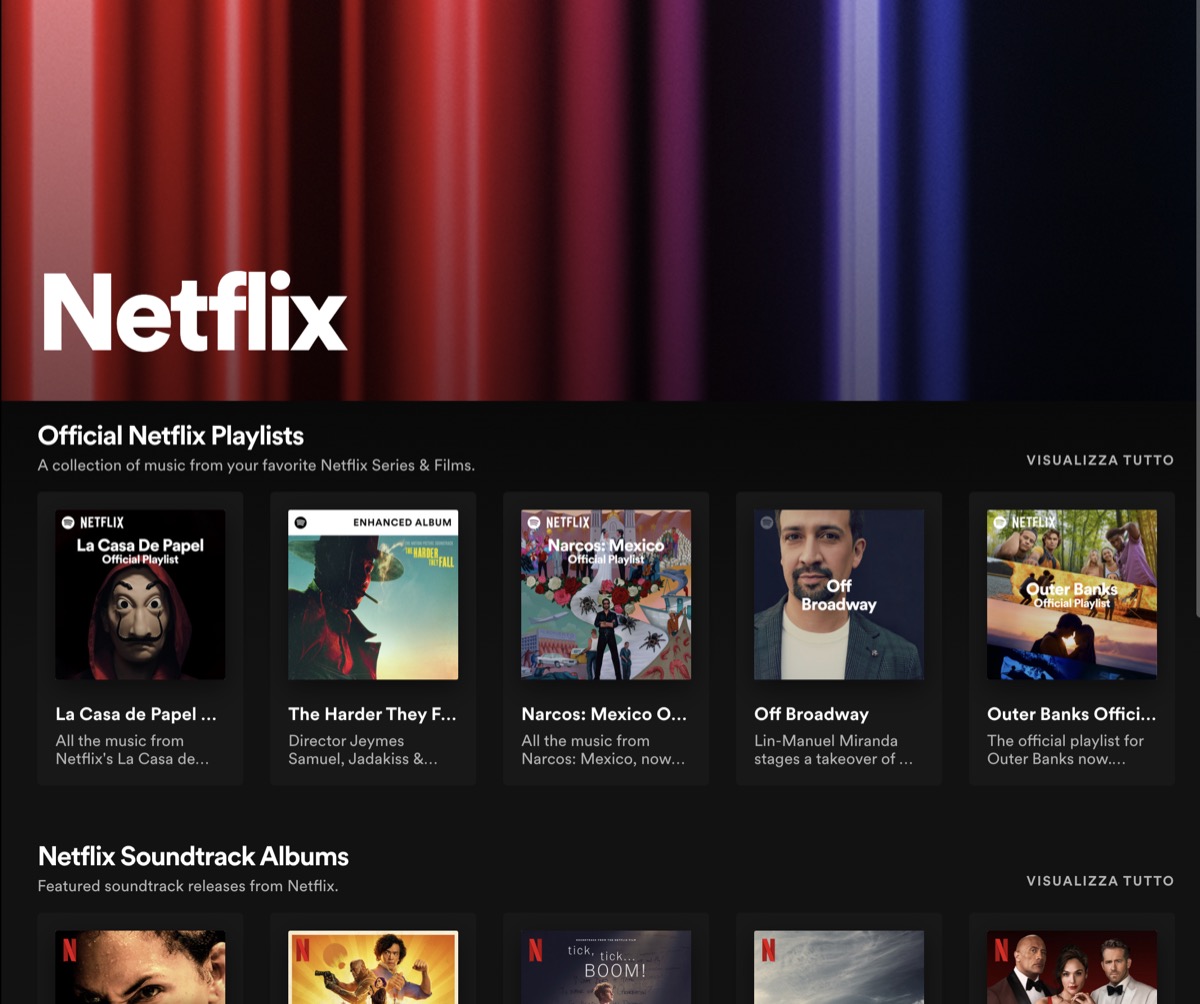
Task: Open the Netflix Soundtrack Albums section heading
Action: point(193,857)
